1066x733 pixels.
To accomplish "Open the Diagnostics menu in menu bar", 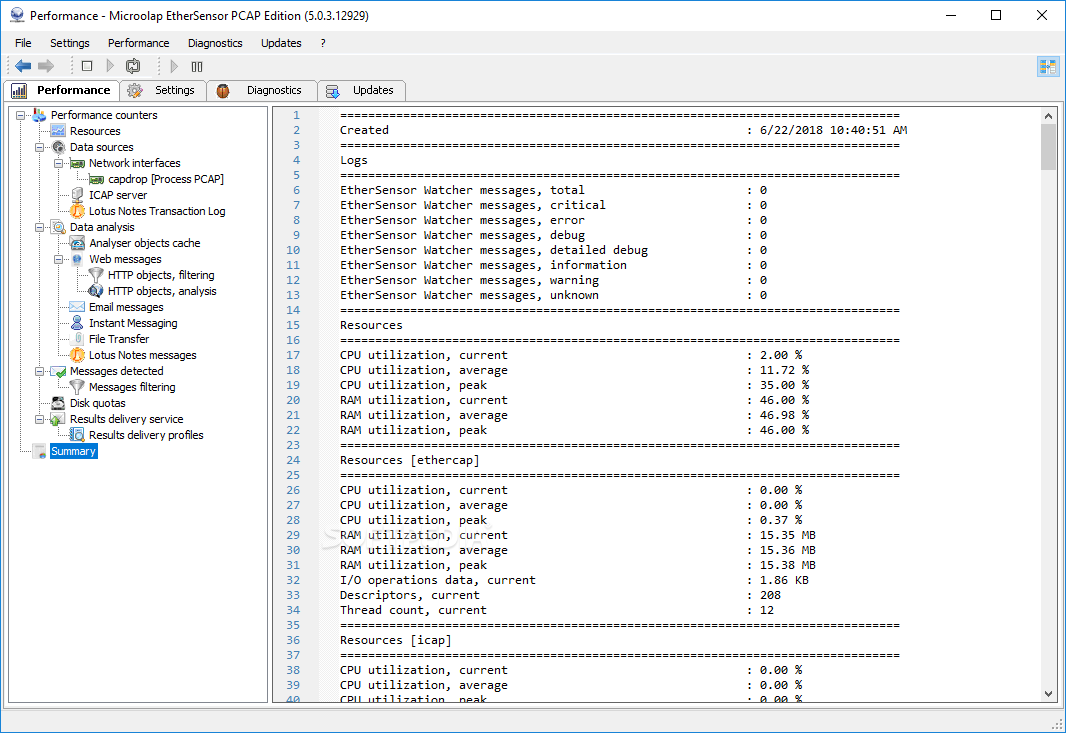I will click(215, 43).
